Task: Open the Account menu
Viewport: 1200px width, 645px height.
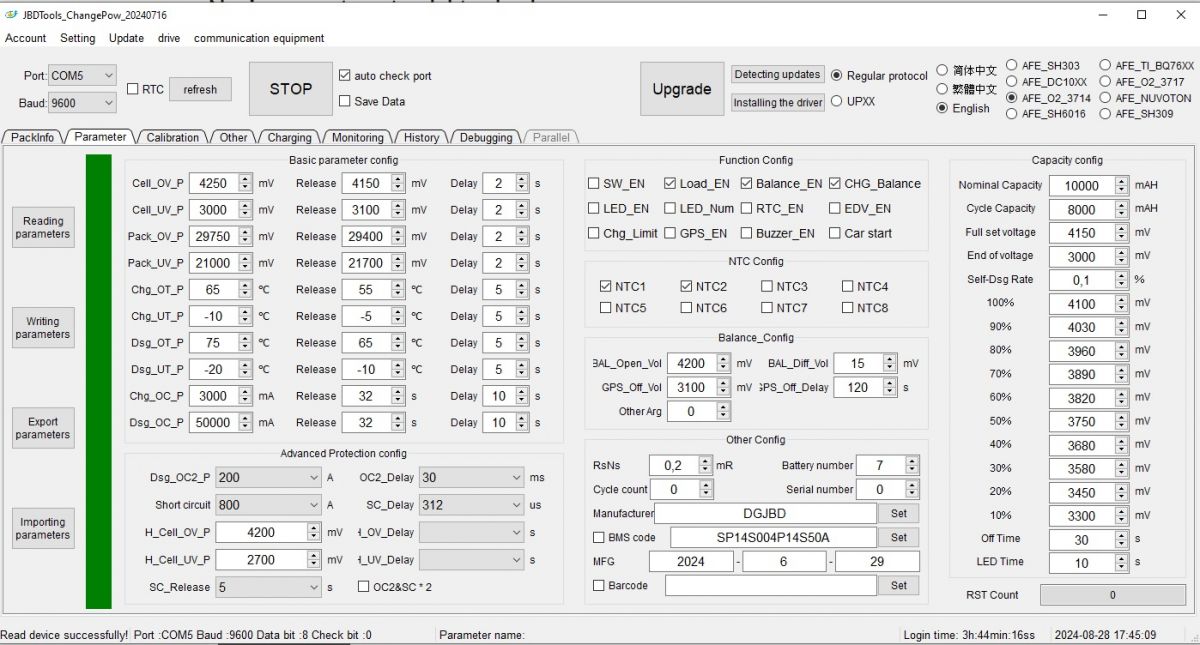Action: coord(26,38)
